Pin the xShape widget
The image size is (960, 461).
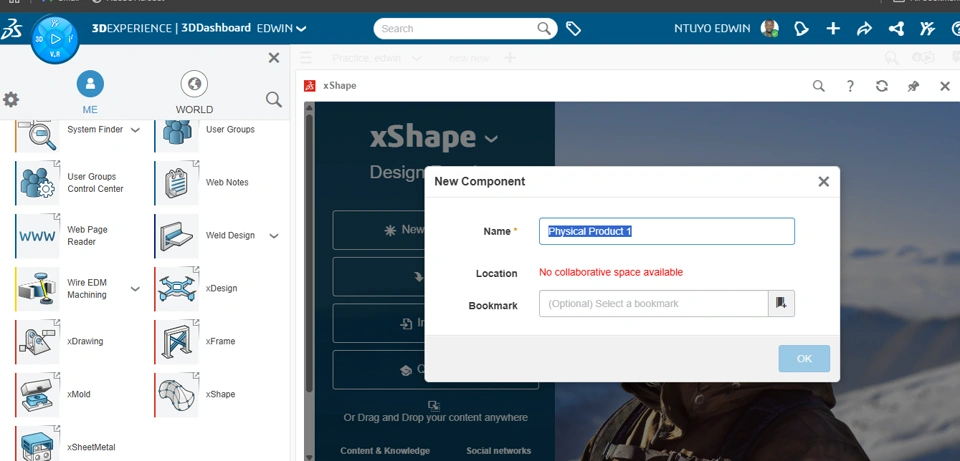pyautogui.click(x=913, y=86)
